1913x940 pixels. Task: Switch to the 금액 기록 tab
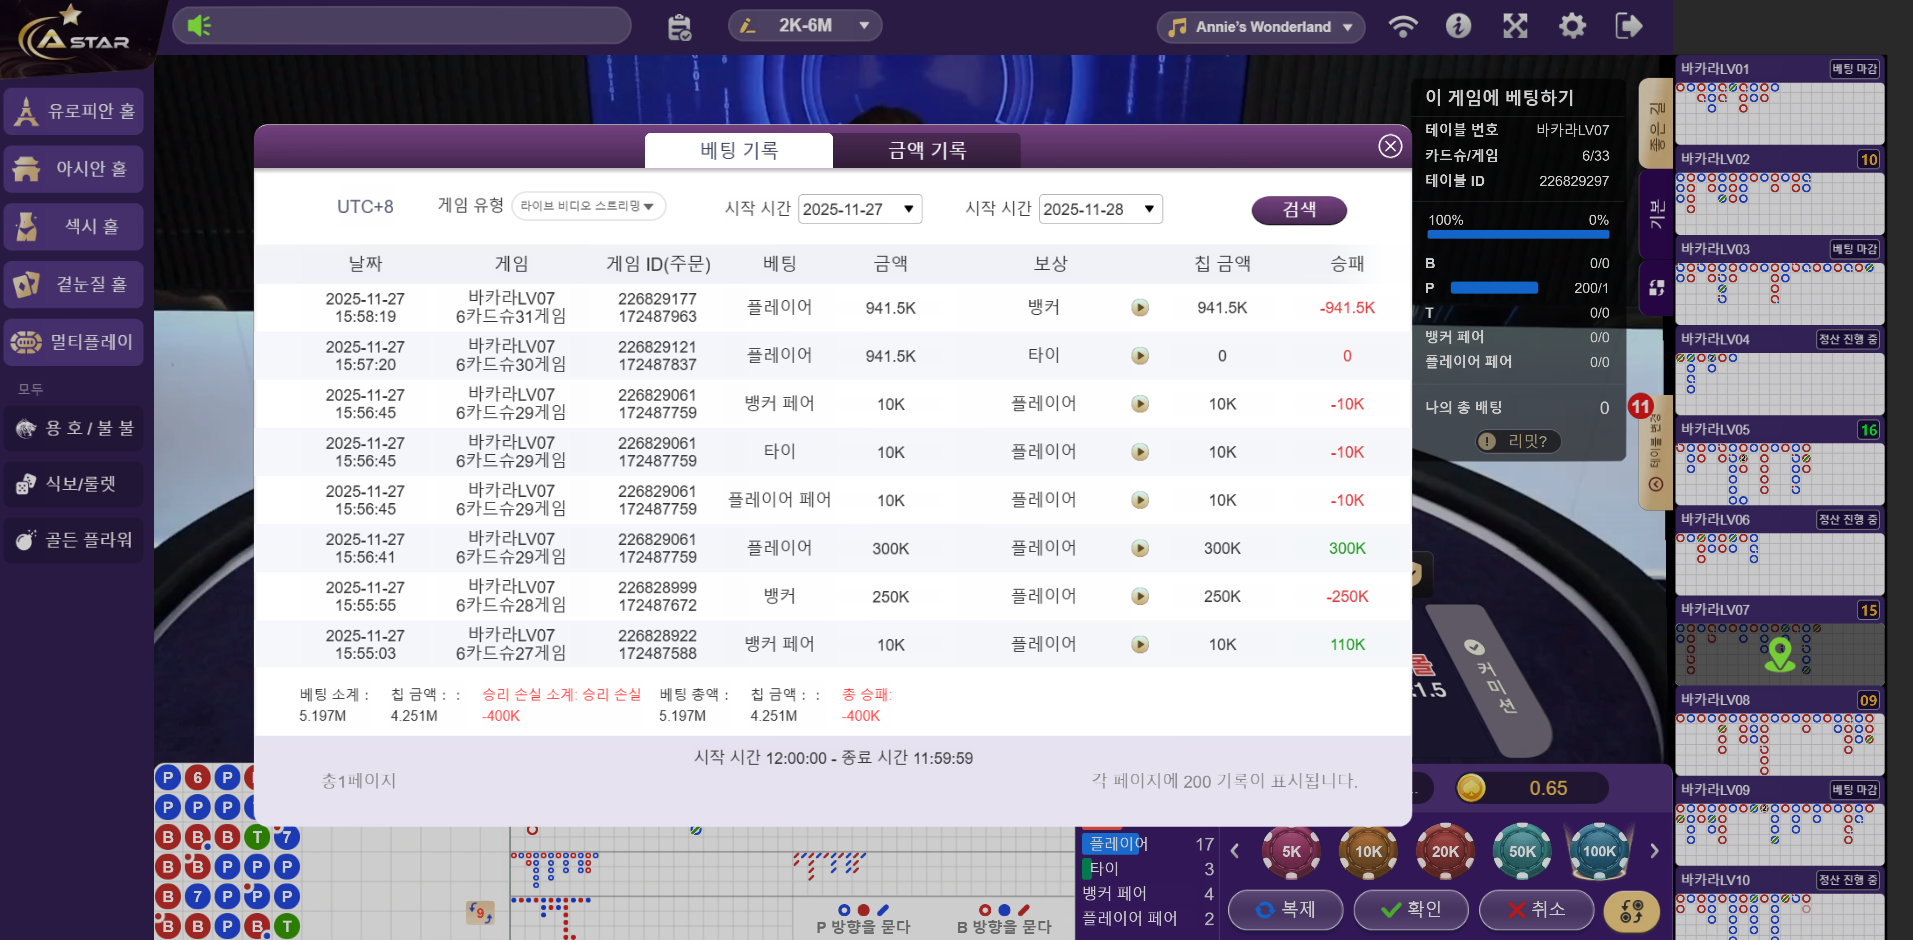point(927,151)
